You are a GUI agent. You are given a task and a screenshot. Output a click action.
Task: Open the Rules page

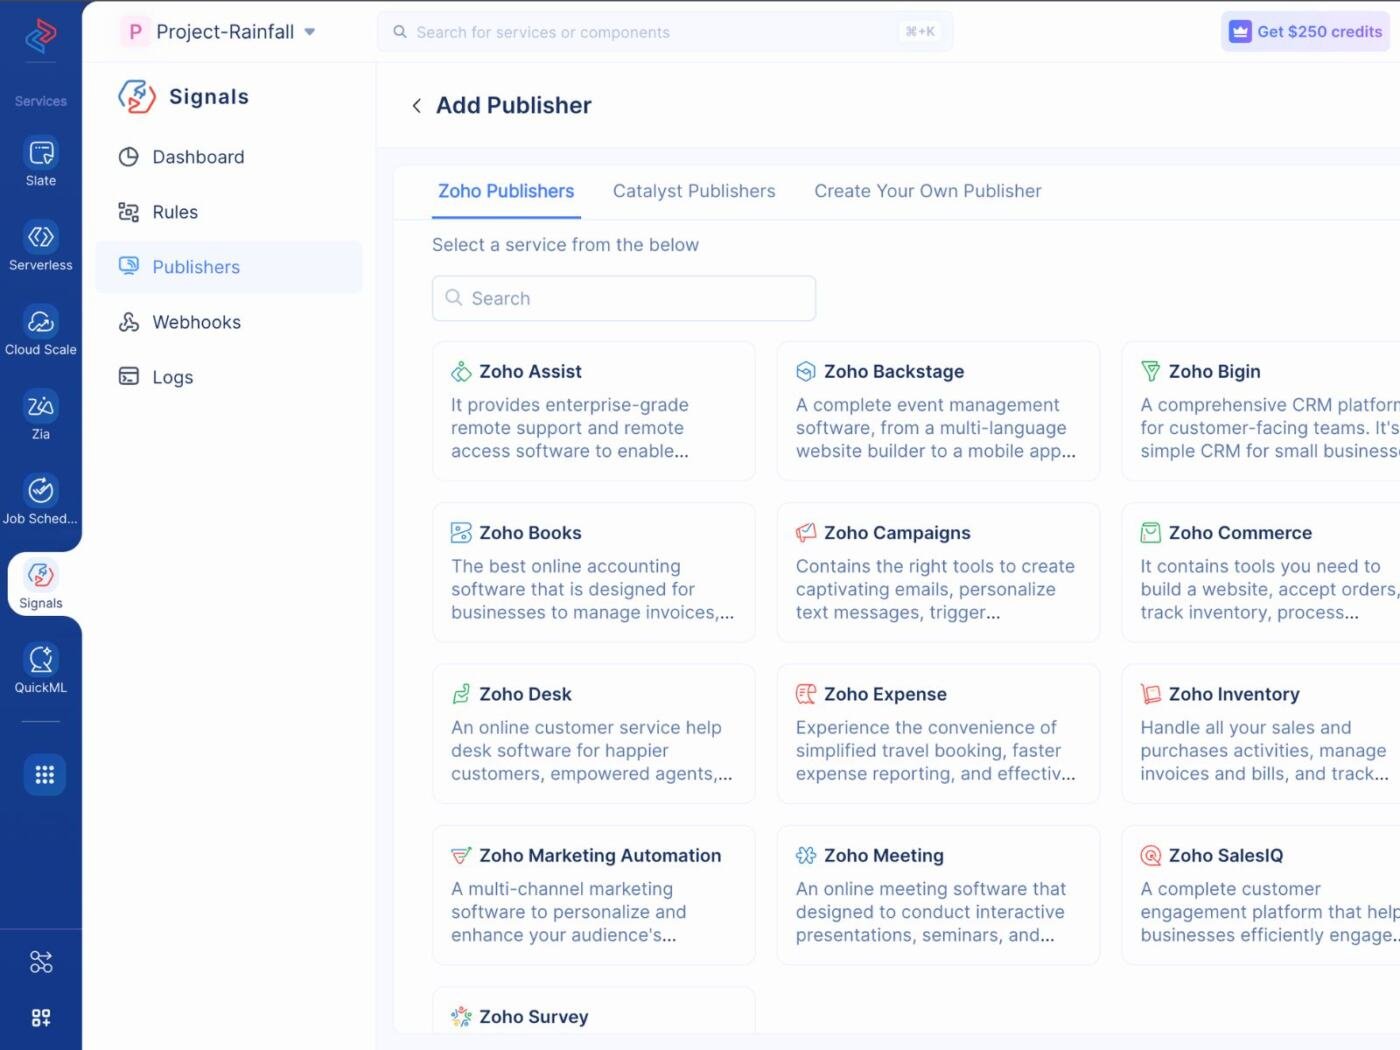[x=229, y=212]
